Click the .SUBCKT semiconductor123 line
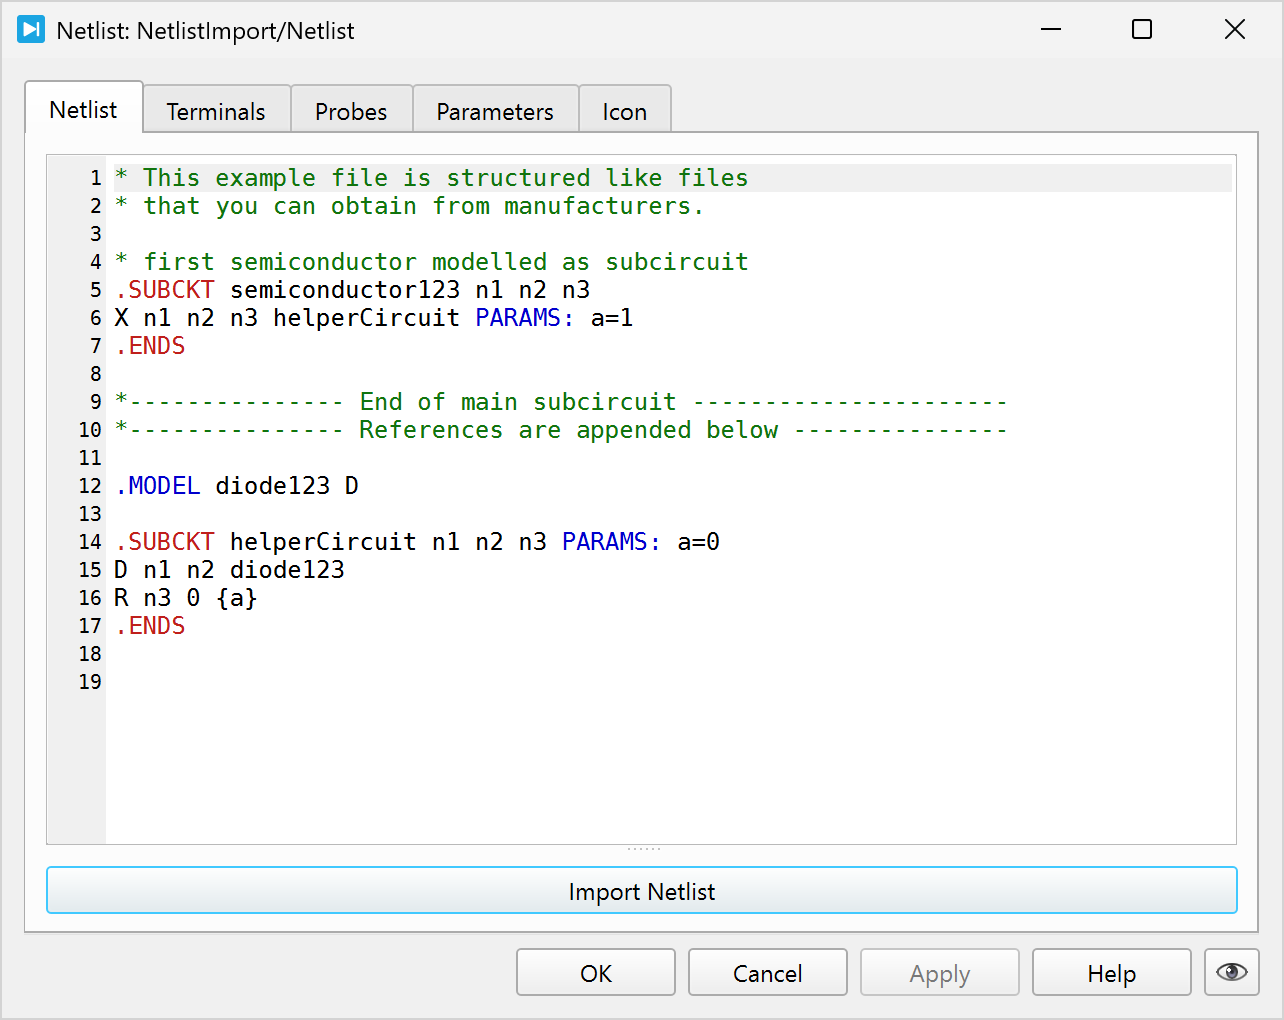The width and height of the screenshot is (1284, 1020). [352, 290]
